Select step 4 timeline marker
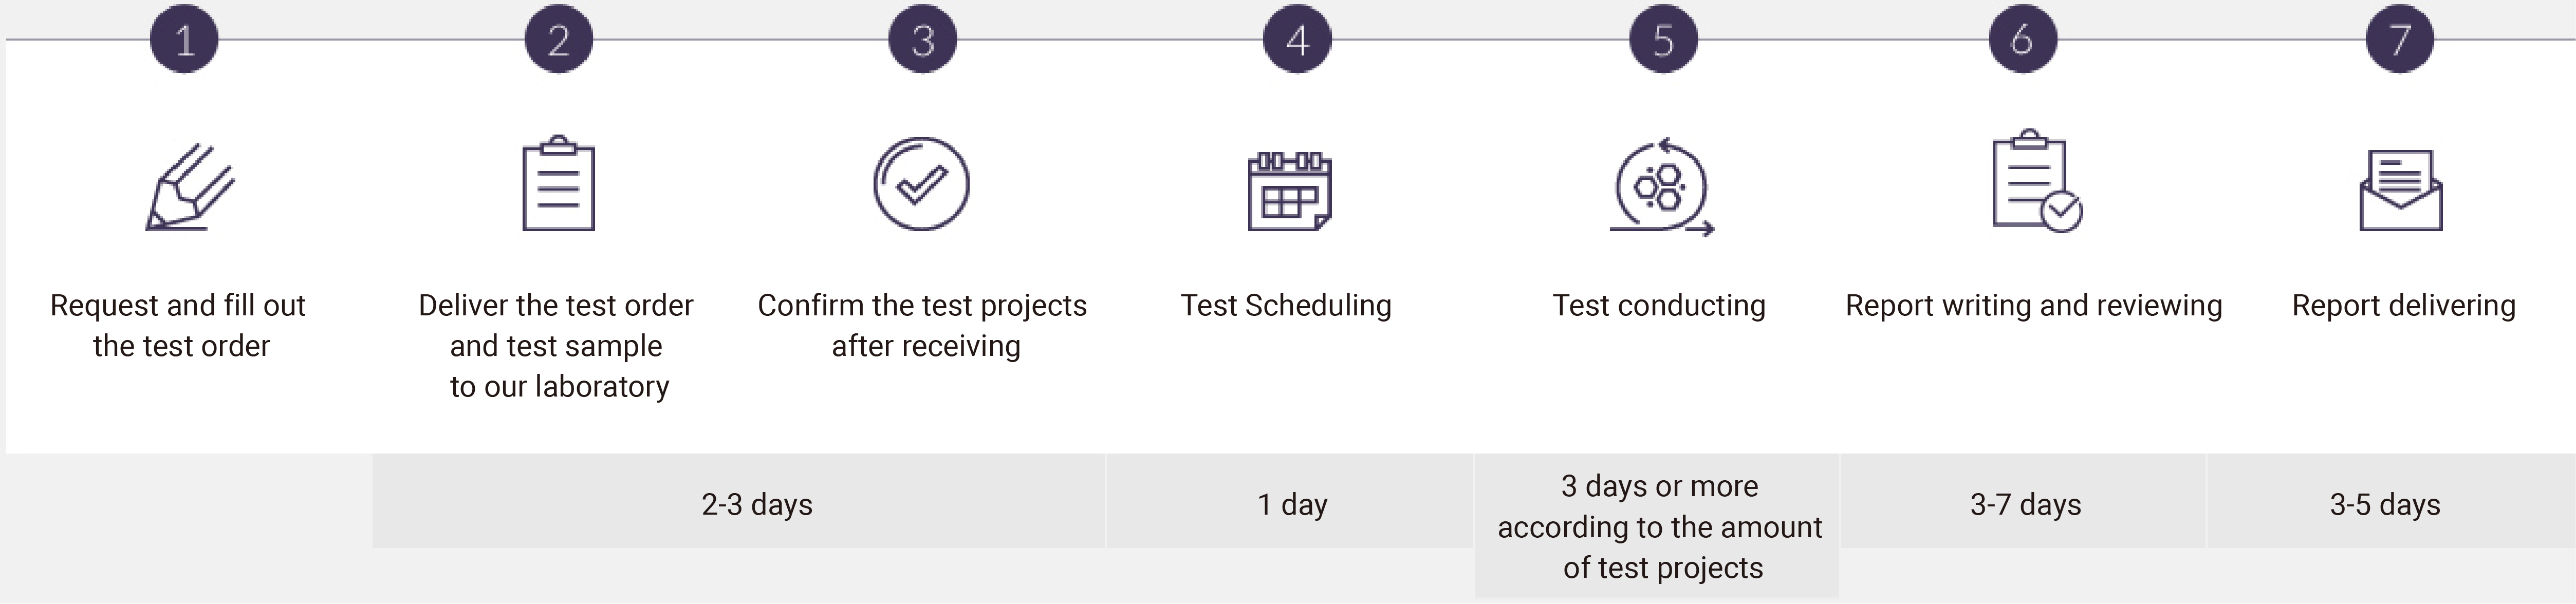The height and width of the screenshot is (604, 2576). (1297, 39)
